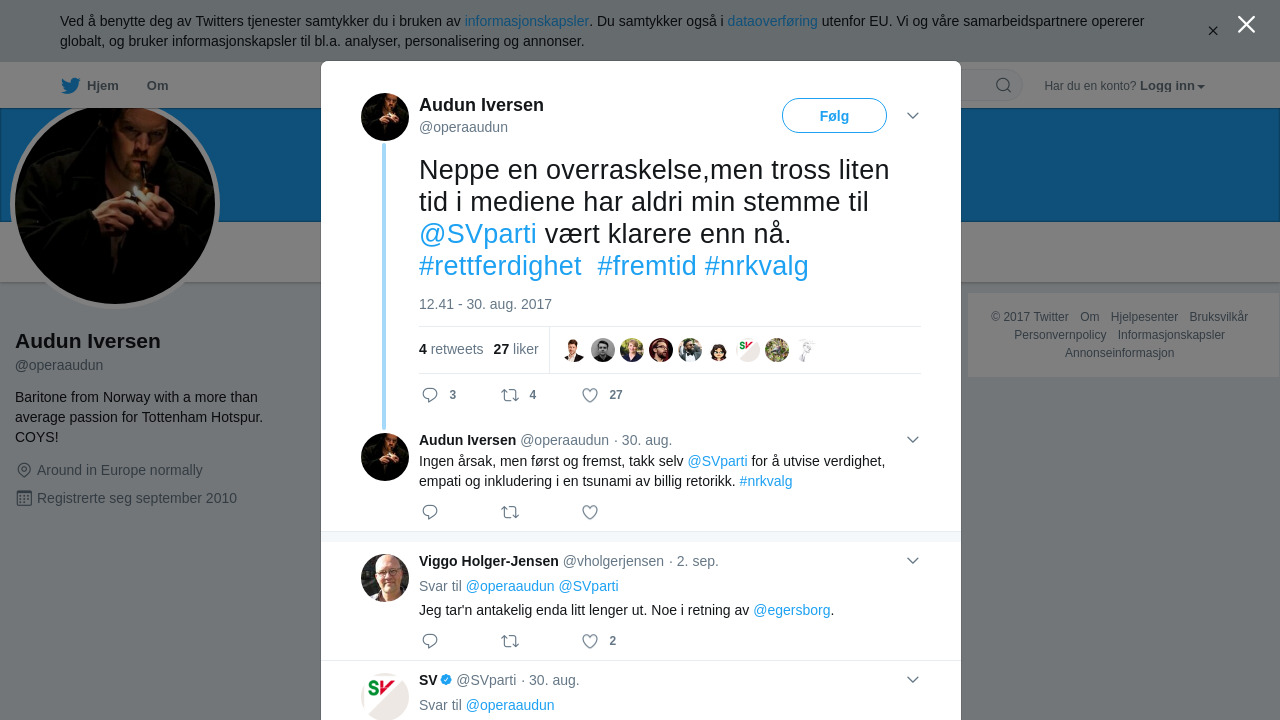The width and height of the screenshot is (1280, 720).
Task: Like Audun Iversen's second thread tweet
Action: pyautogui.click(x=590, y=512)
